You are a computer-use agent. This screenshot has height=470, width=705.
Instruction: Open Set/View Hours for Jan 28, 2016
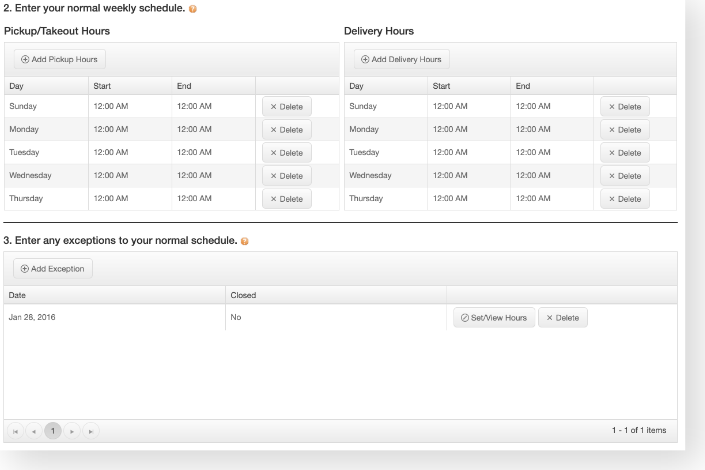(494, 318)
